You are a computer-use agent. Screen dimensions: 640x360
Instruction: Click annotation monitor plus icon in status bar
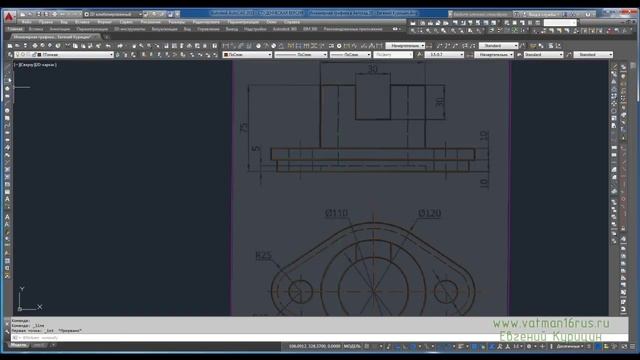(x=542, y=347)
